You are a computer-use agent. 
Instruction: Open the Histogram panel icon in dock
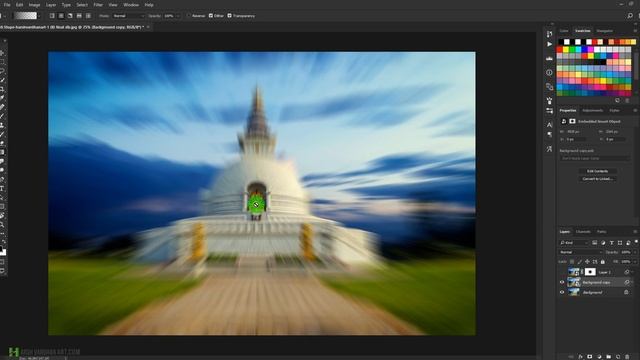pos(549,59)
